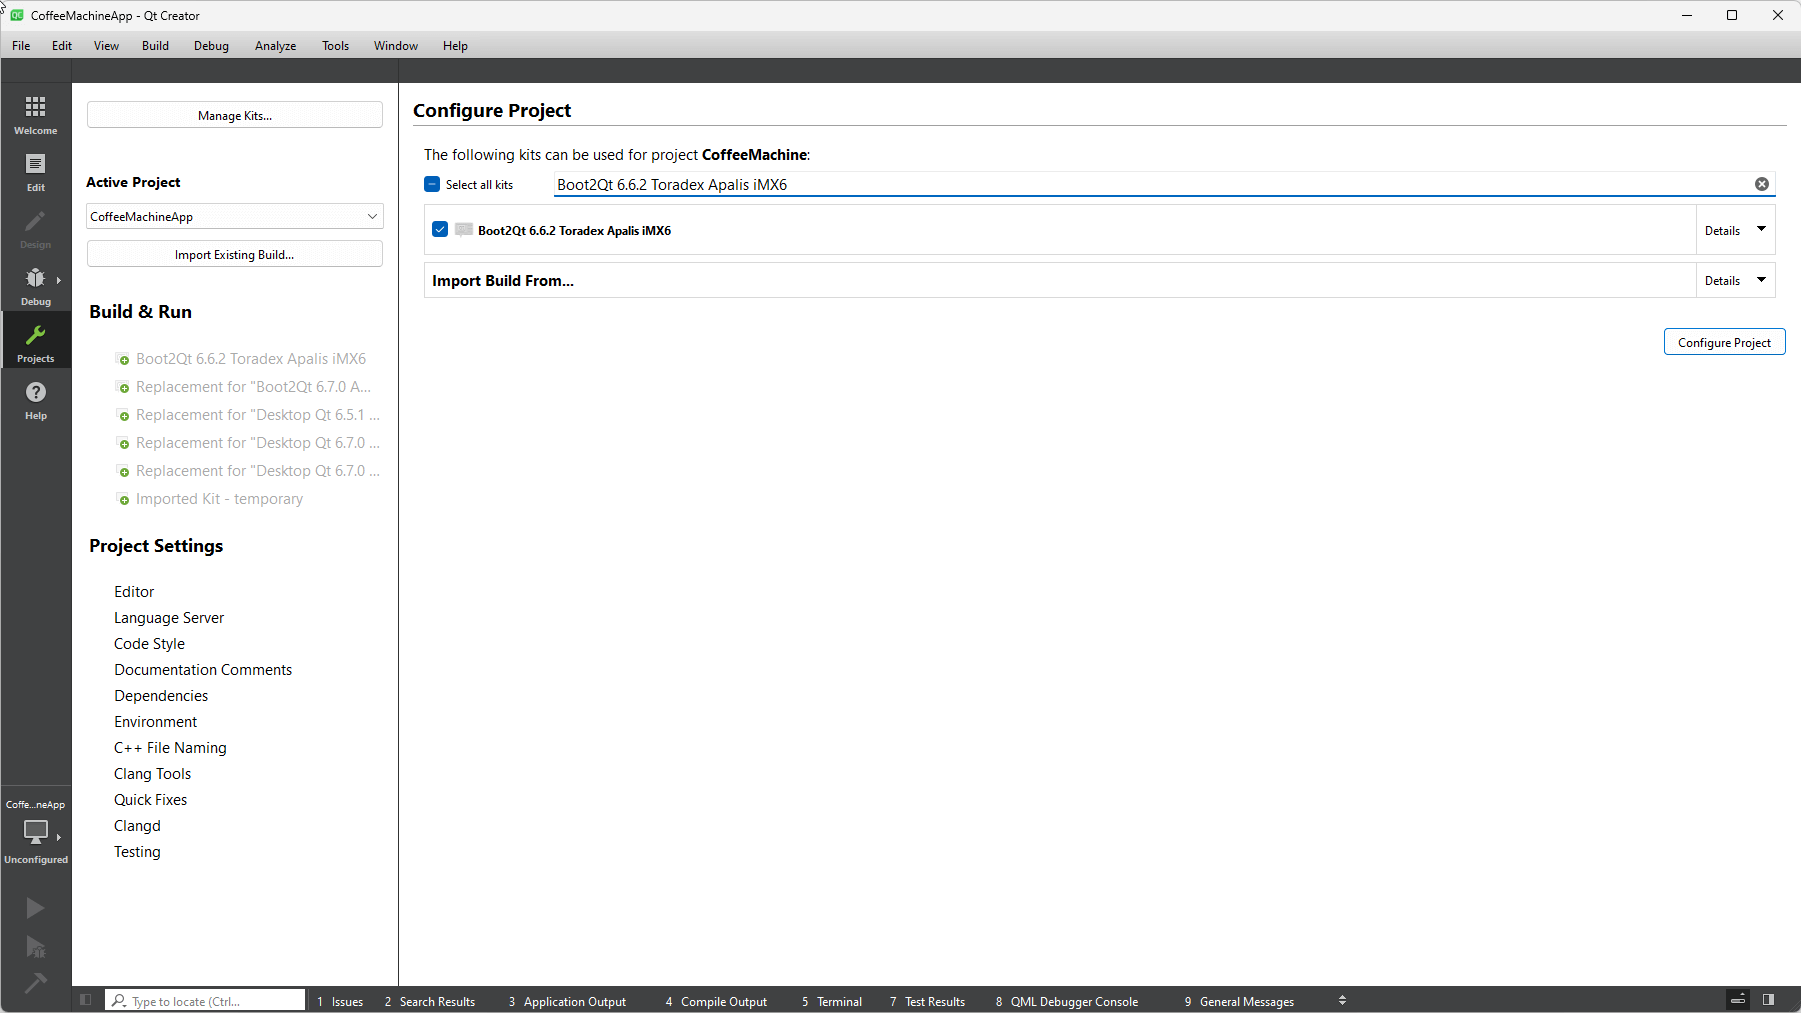This screenshot has width=1801, height=1013.
Task: Expand Details for Import Build From
Action: (x=1735, y=281)
